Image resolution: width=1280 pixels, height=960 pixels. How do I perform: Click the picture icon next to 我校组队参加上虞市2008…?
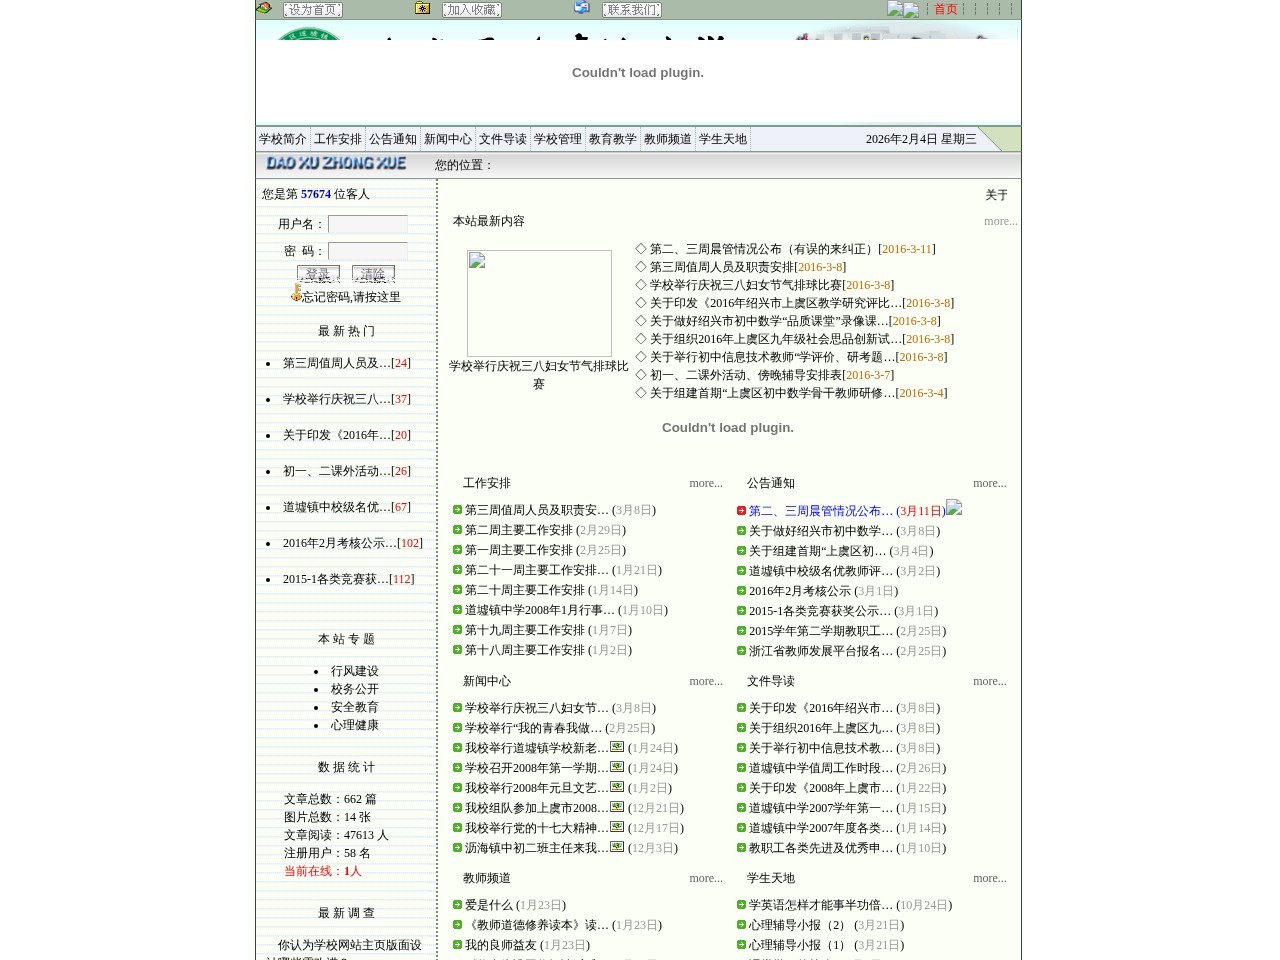point(617,807)
